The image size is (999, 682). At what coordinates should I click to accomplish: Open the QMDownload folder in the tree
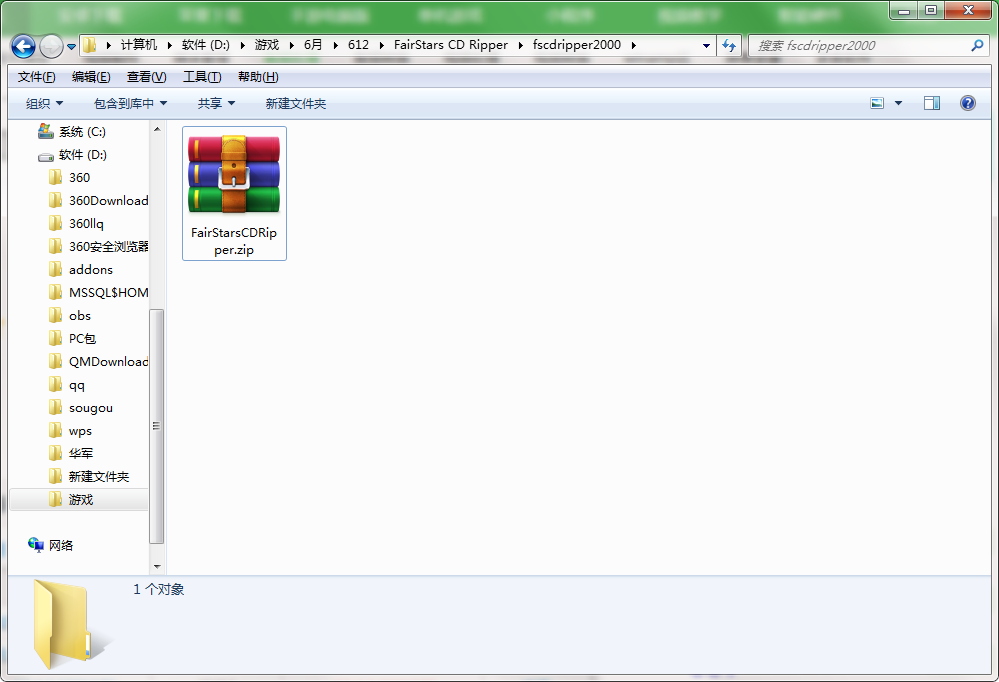pyautogui.click(x=98, y=361)
